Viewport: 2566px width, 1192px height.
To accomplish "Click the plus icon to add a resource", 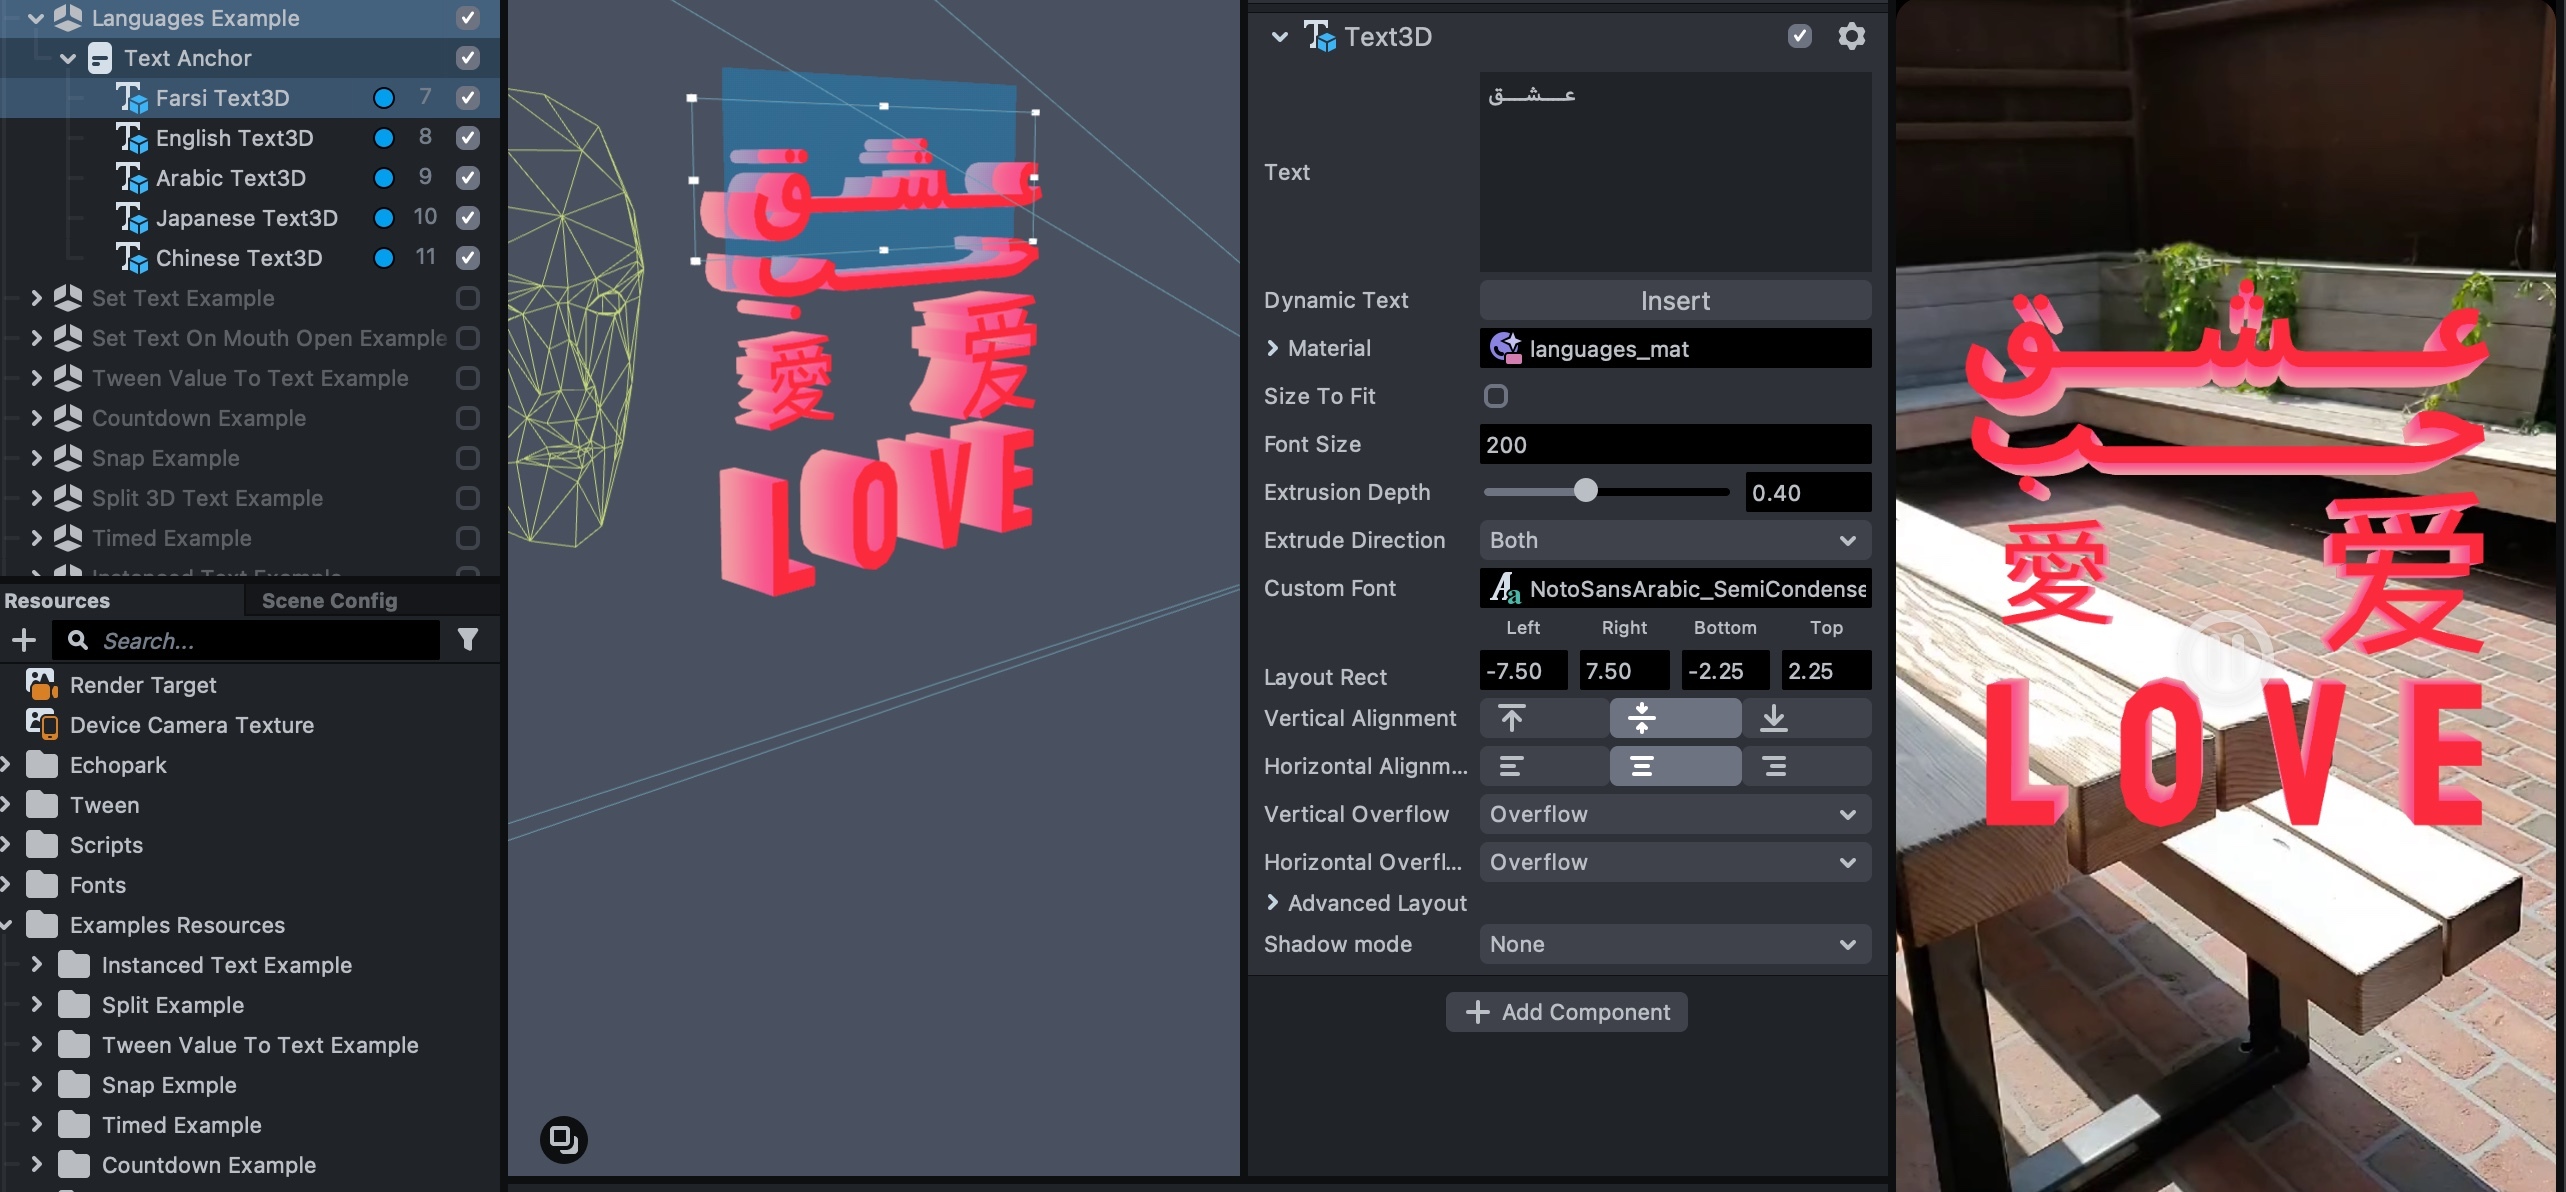I will tap(23, 640).
